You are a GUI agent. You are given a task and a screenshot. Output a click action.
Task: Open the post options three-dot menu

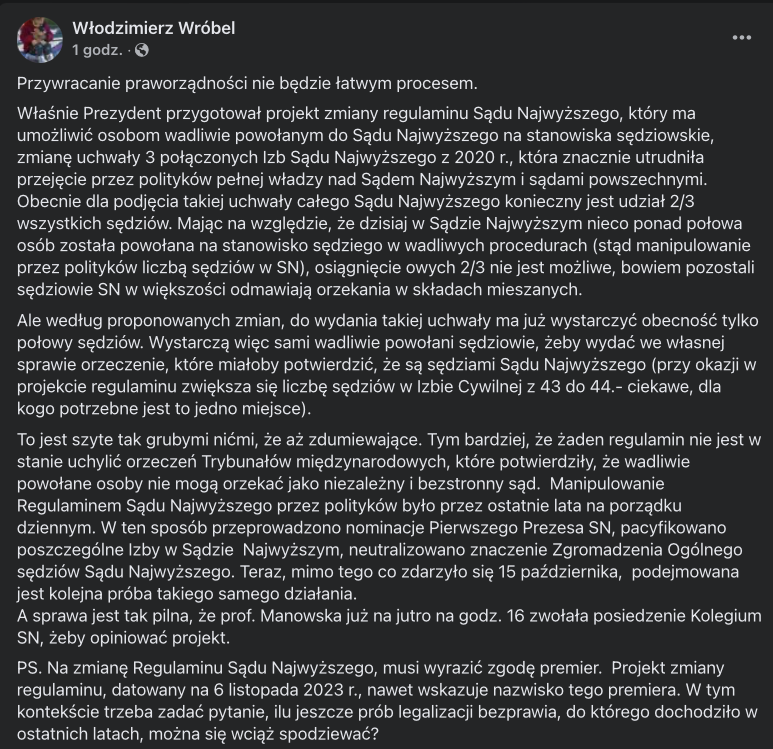pyautogui.click(x=741, y=37)
